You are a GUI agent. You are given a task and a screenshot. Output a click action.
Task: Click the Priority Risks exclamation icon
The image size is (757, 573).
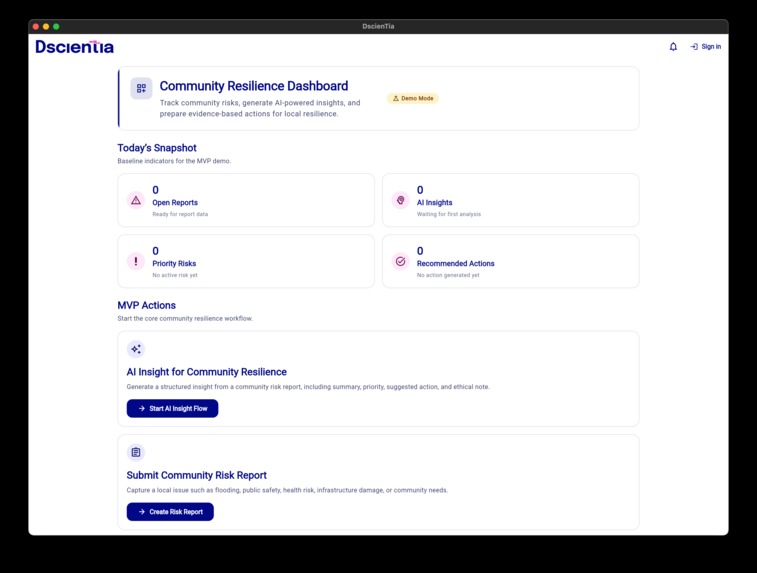[136, 261]
